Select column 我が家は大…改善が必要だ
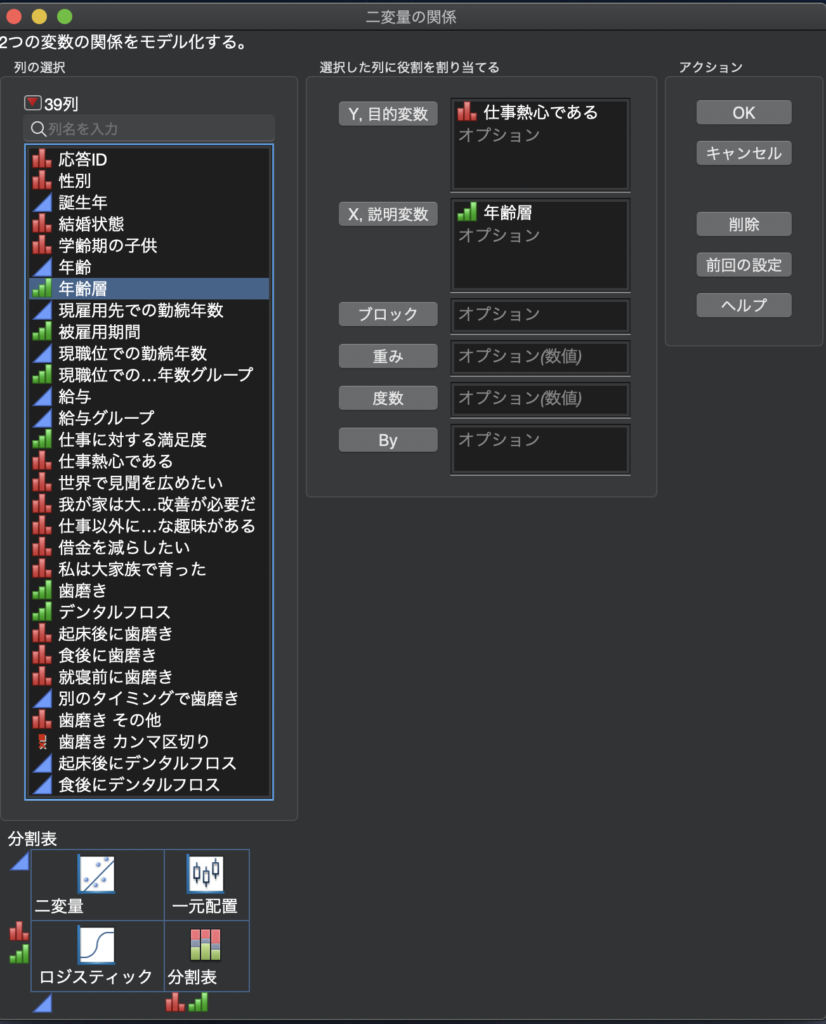The height and width of the screenshot is (1024, 826). (x=149, y=504)
